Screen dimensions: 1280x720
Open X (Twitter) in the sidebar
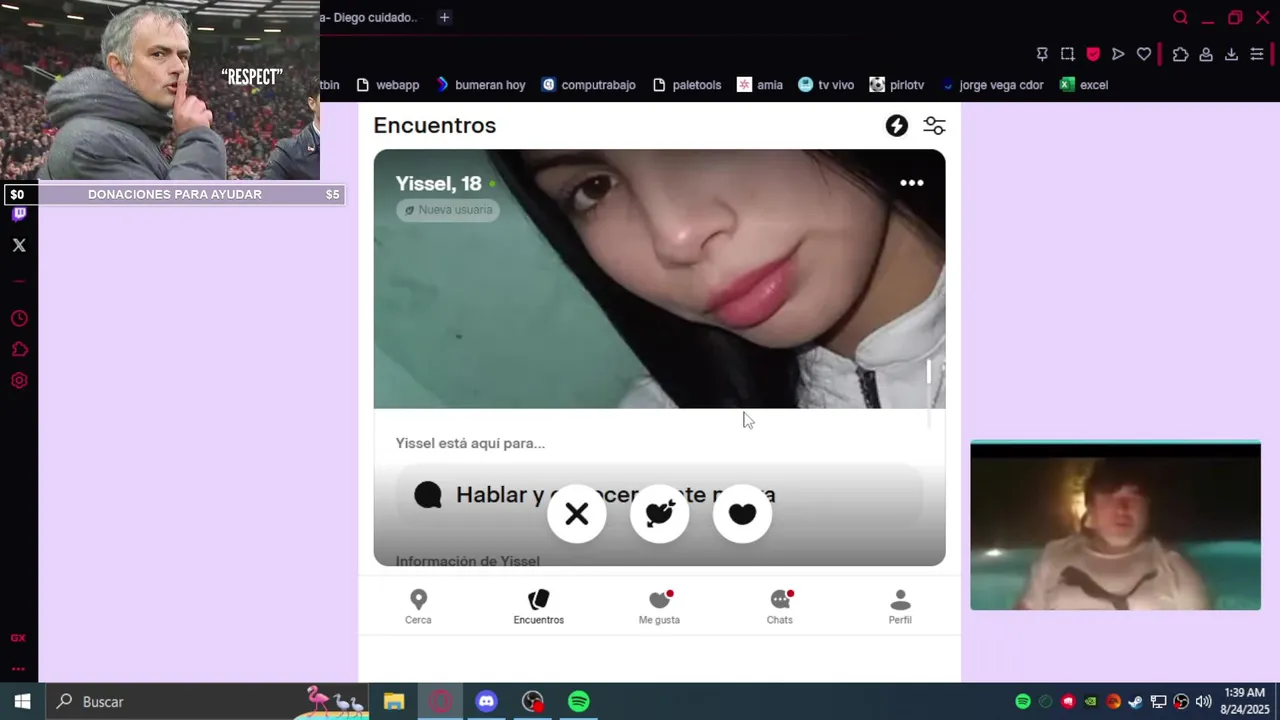tap(19, 245)
